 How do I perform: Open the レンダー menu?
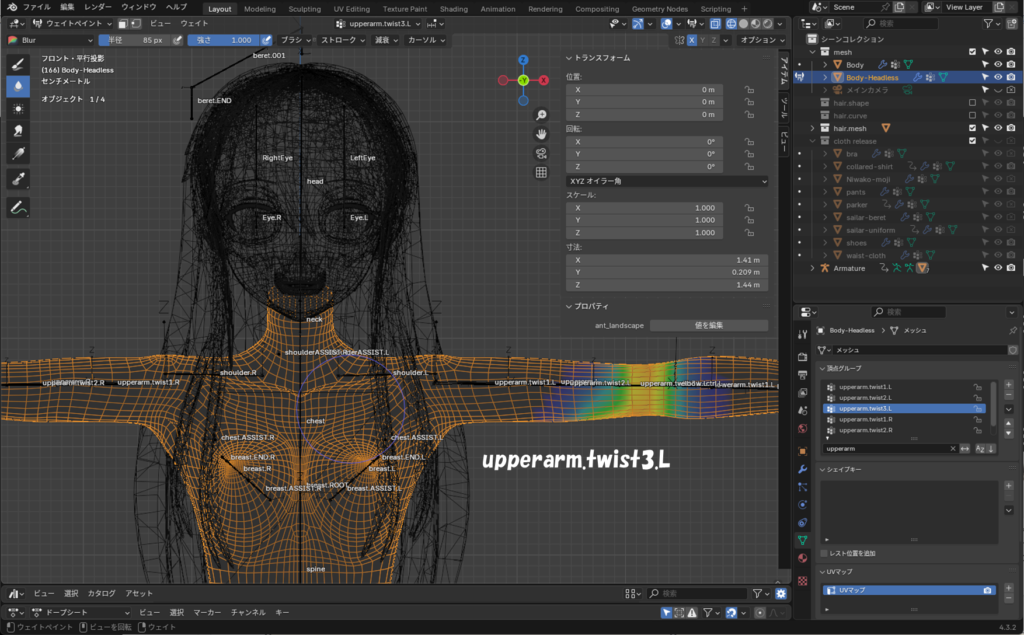click(x=98, y=7)
